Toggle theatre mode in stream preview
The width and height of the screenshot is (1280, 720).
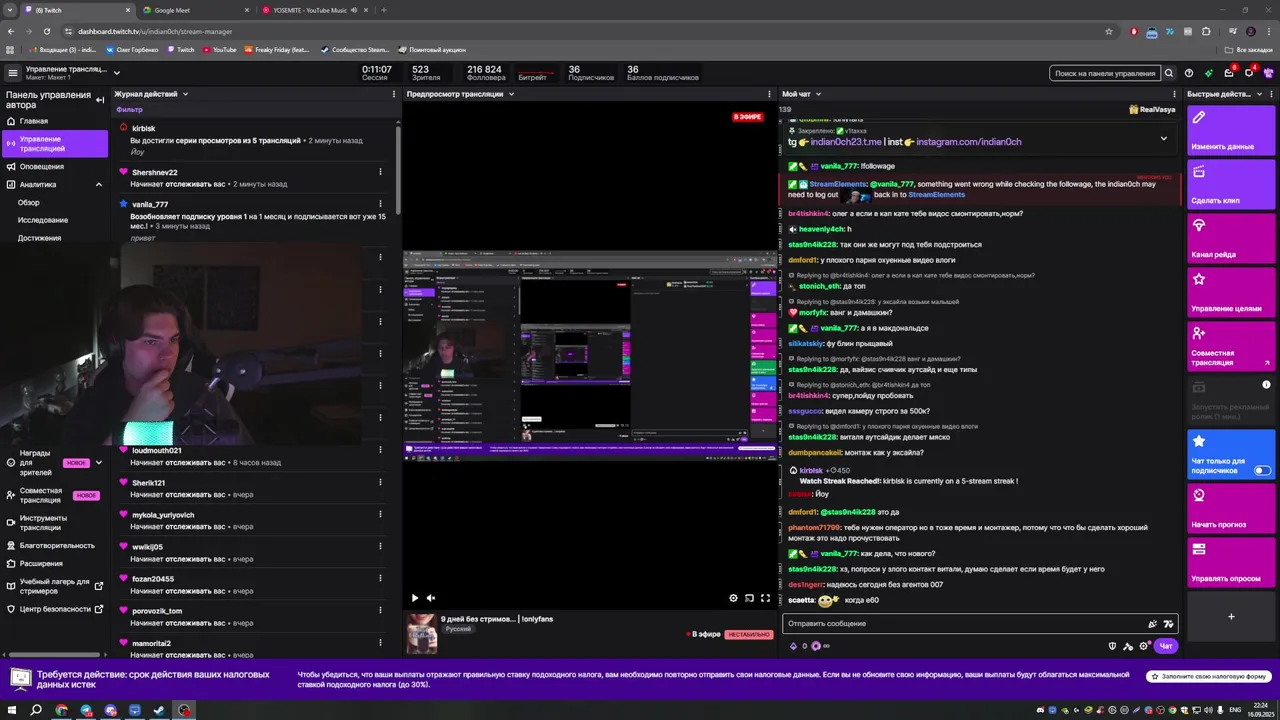point(749,598)
